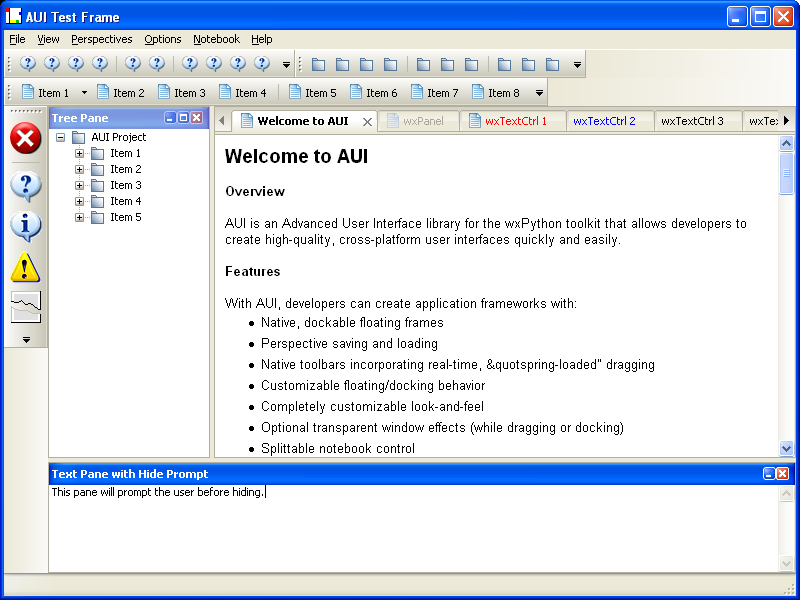Open the Item 1 dropdown arrow
This screenshot has width=800, height=600.
[84, 93]
